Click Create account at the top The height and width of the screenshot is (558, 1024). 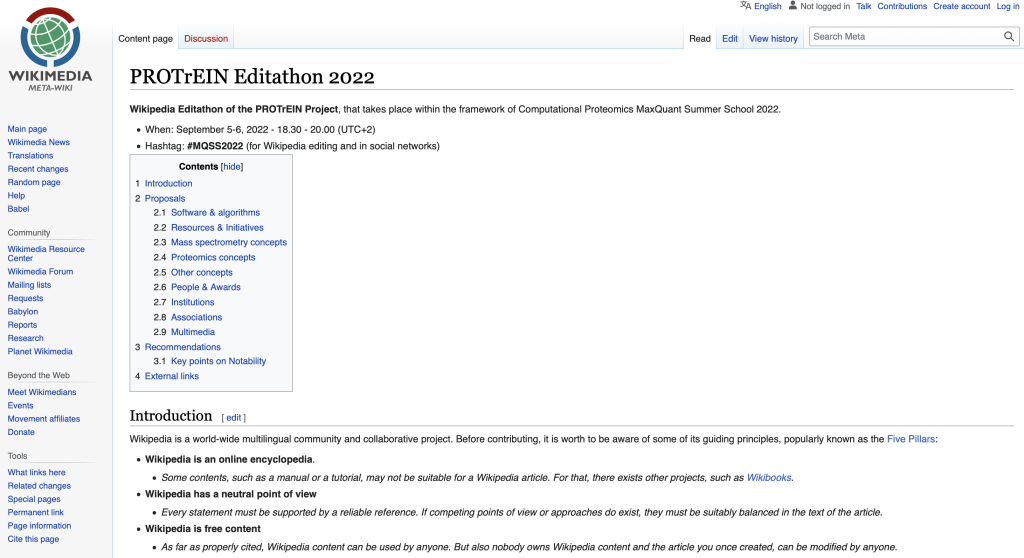point(961,6)
